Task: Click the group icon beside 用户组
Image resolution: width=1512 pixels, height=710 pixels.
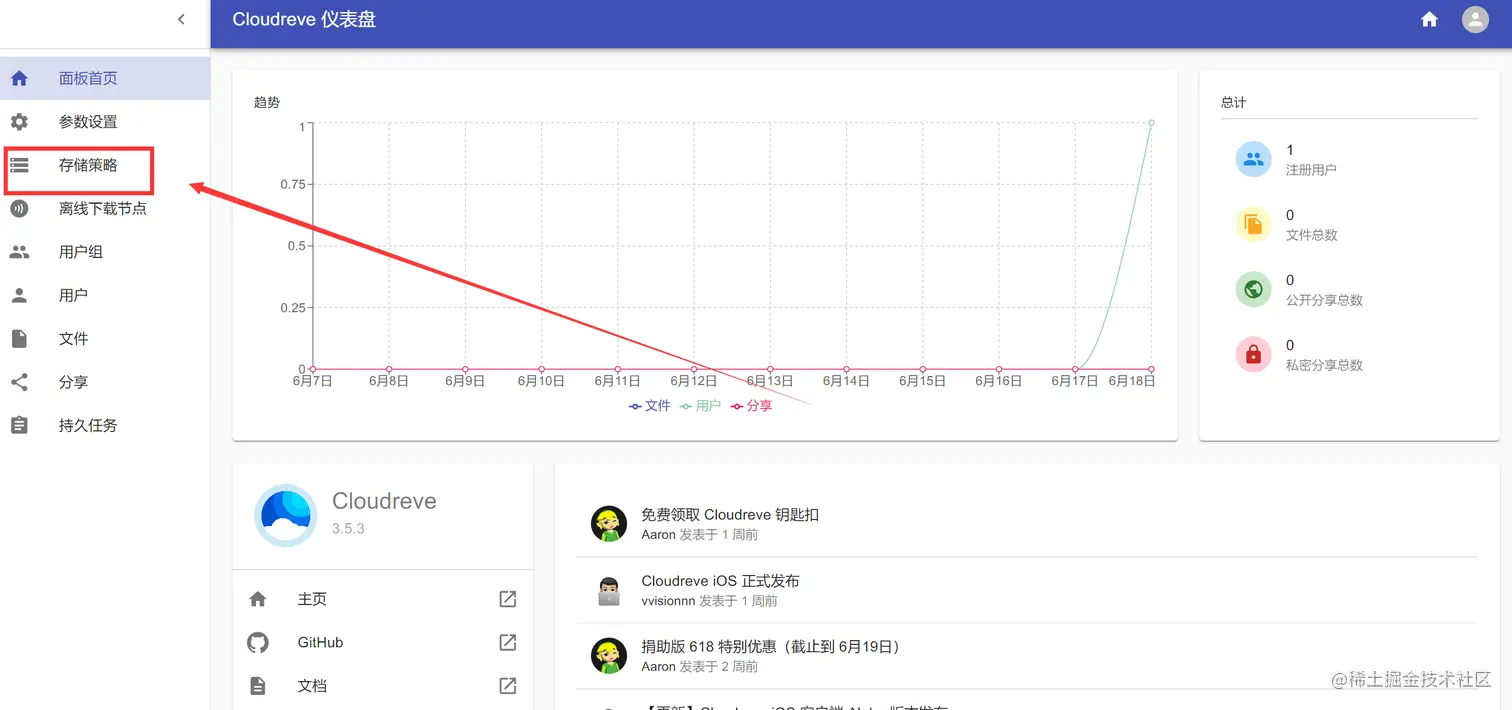Action: pyautogui.click(x=19, y=252)
